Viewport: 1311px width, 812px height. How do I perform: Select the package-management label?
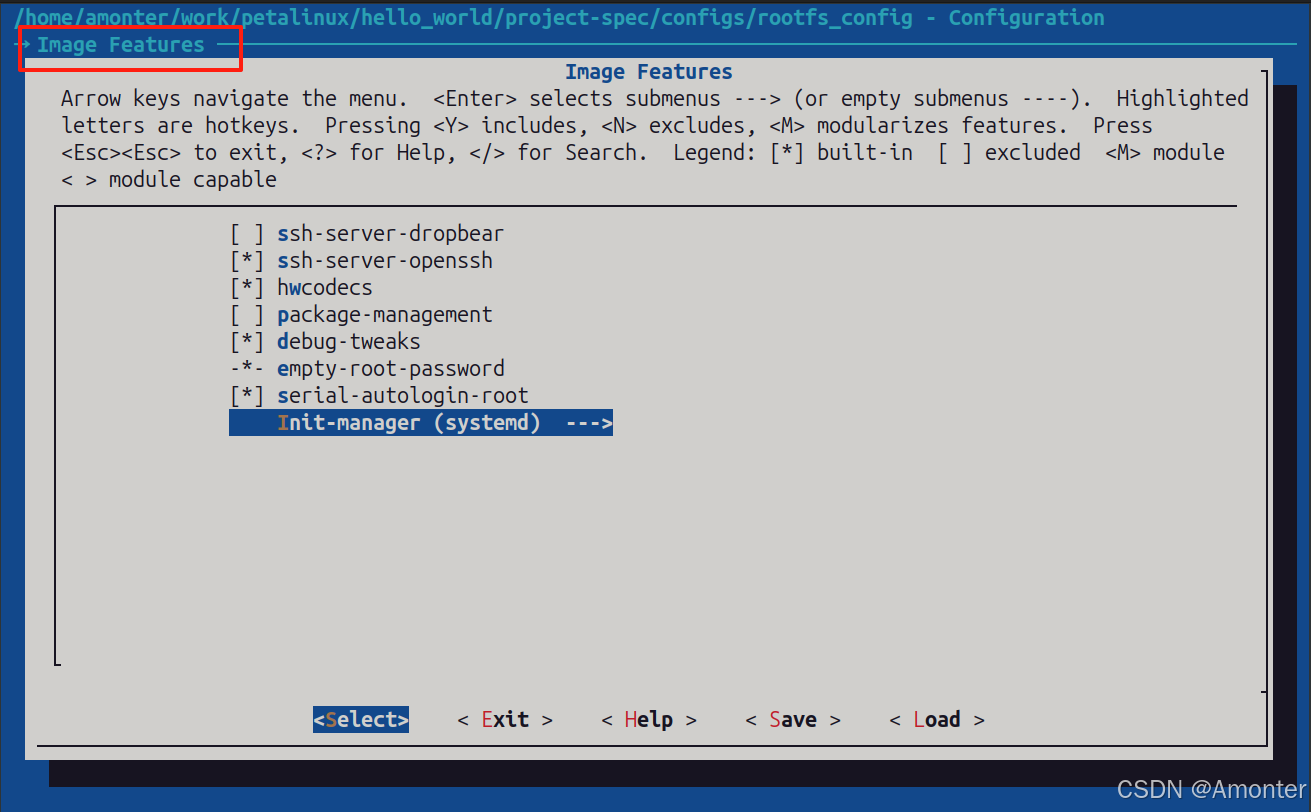385,315
